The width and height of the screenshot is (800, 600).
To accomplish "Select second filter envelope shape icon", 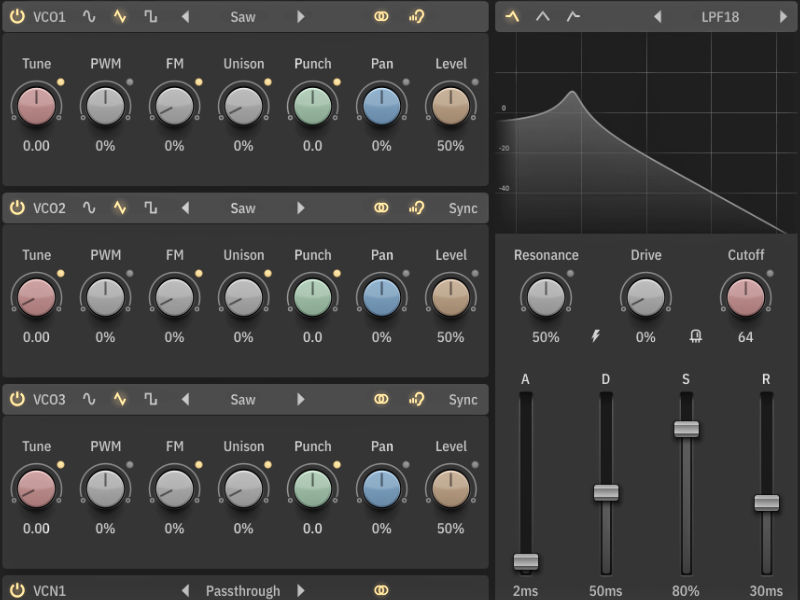I will [543, 16].
